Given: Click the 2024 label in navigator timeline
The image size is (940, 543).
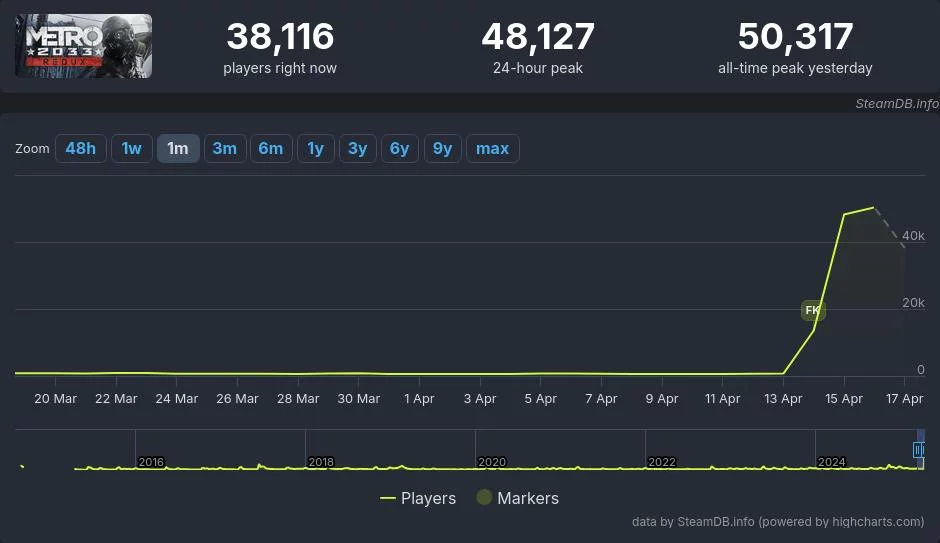Looking at the screenshot, I should (831, 462).
